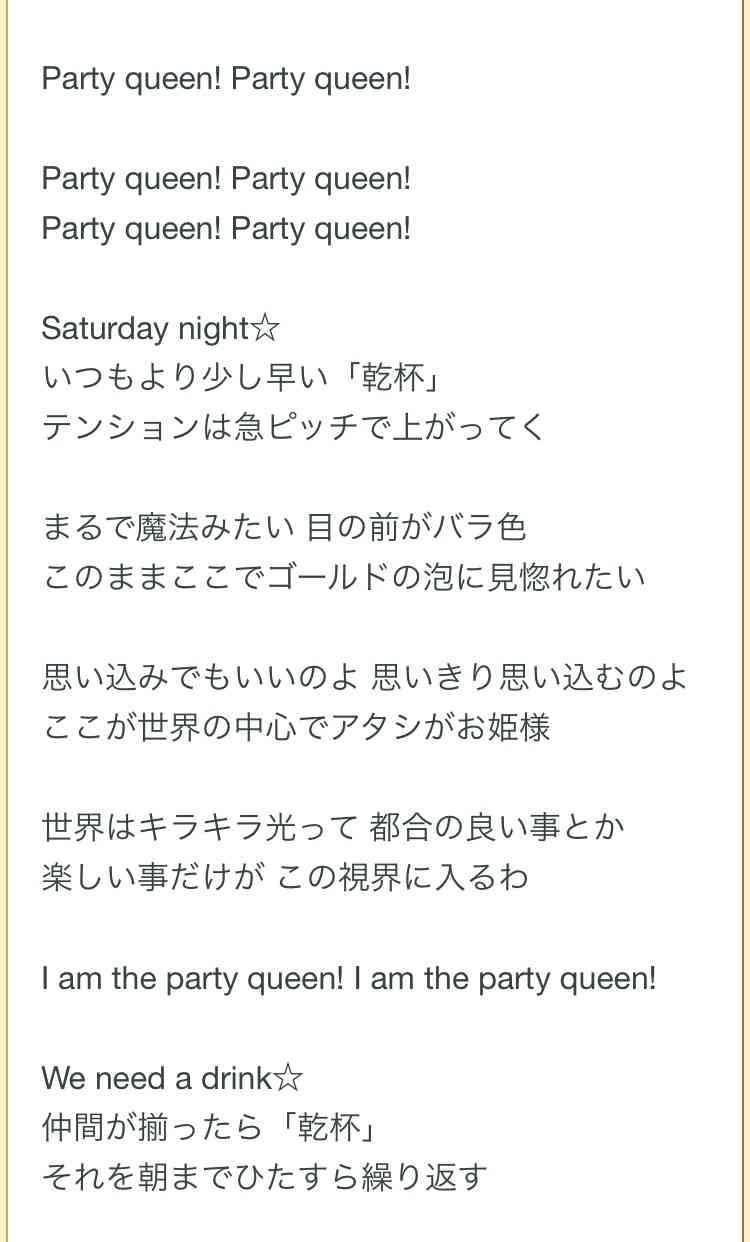Click the star symbol after 'Saturday night'
This screenshot has height=1242, width=750.
tap(265, 328)
